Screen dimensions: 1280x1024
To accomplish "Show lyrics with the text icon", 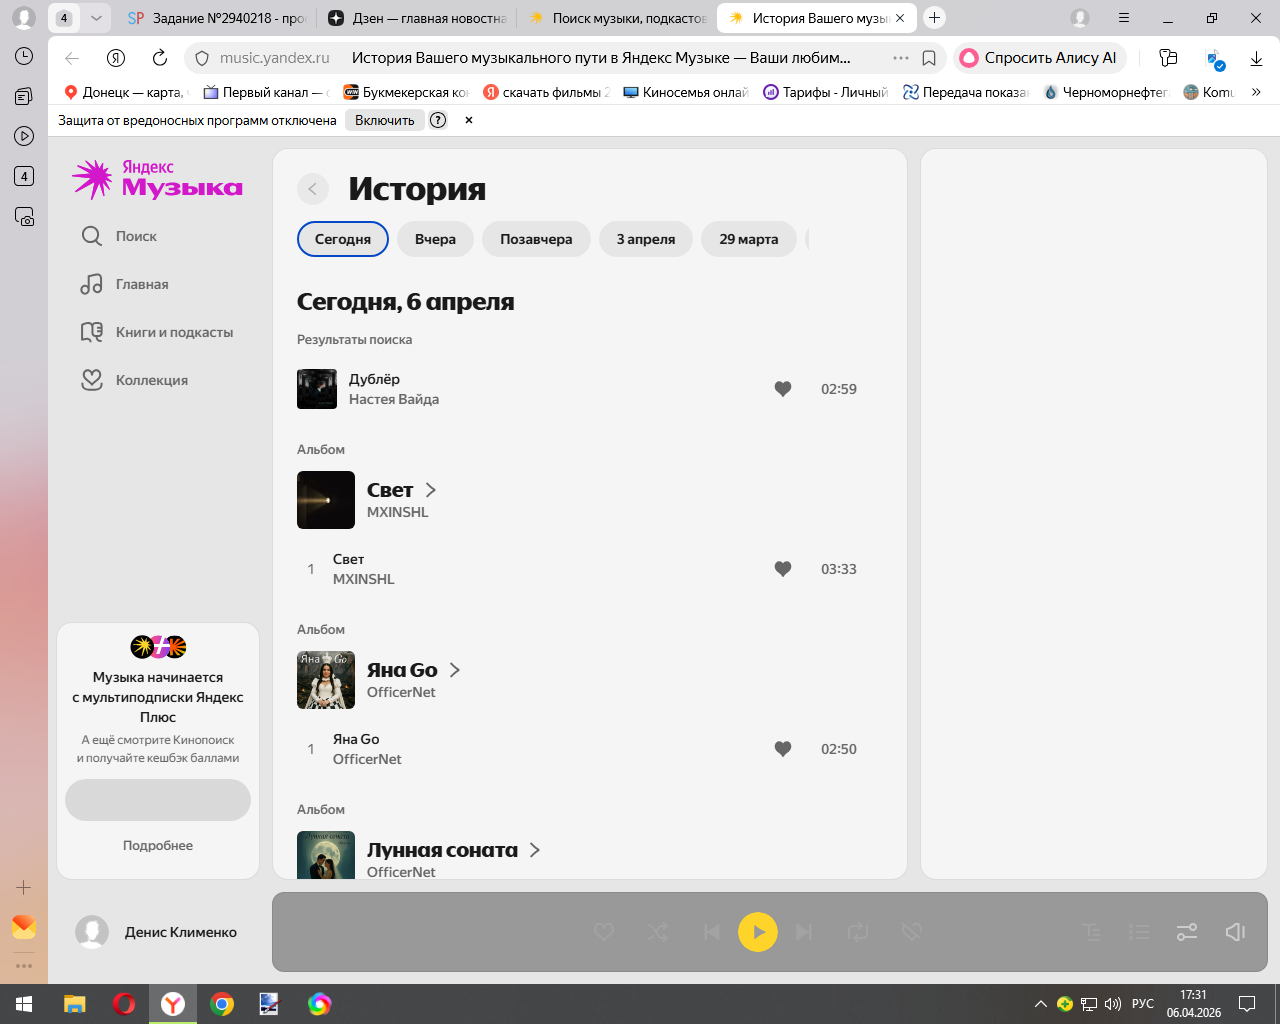I will [x=1092, y=932].
